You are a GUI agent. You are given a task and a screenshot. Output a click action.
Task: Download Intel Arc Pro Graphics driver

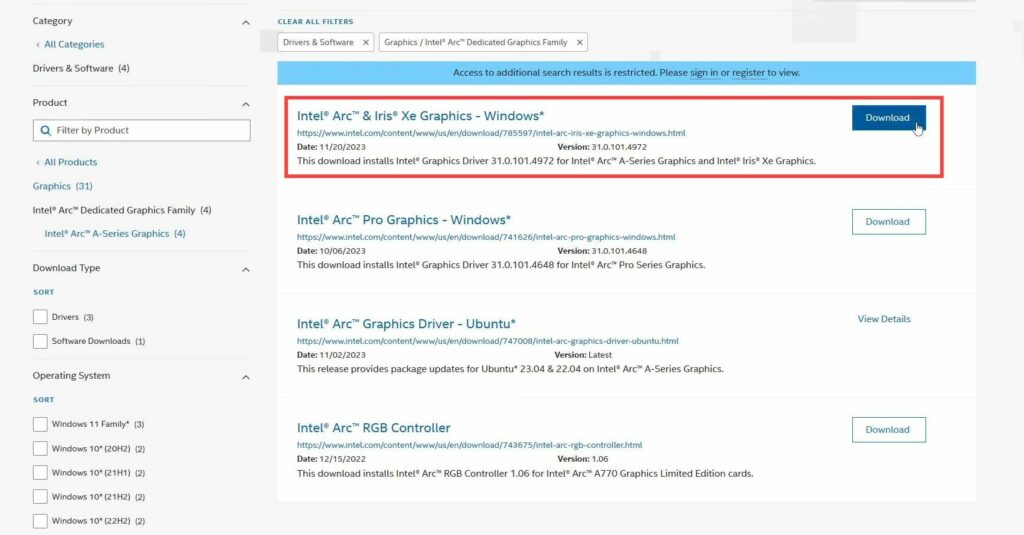pyautogui.click(x=888, y=222)
